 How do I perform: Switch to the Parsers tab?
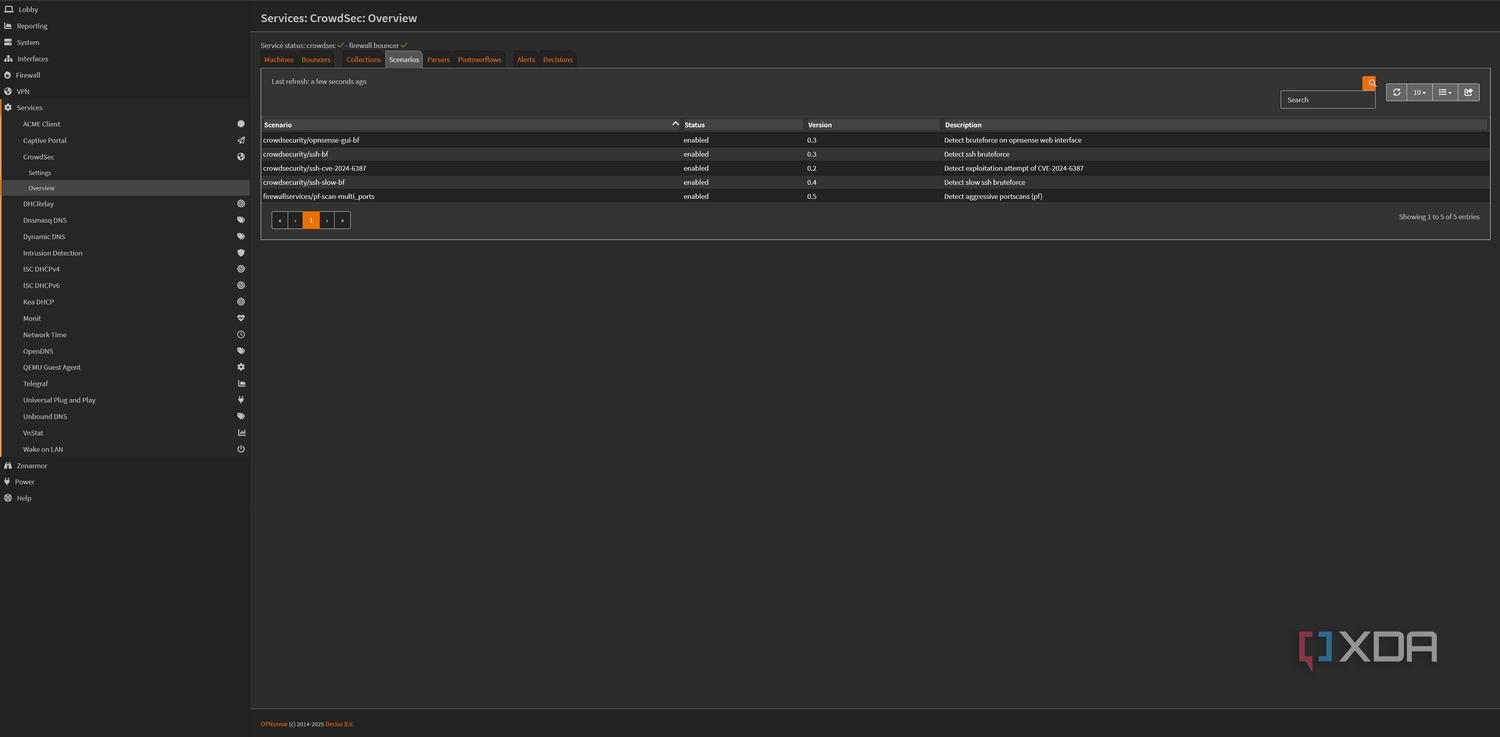pos(438,60)
